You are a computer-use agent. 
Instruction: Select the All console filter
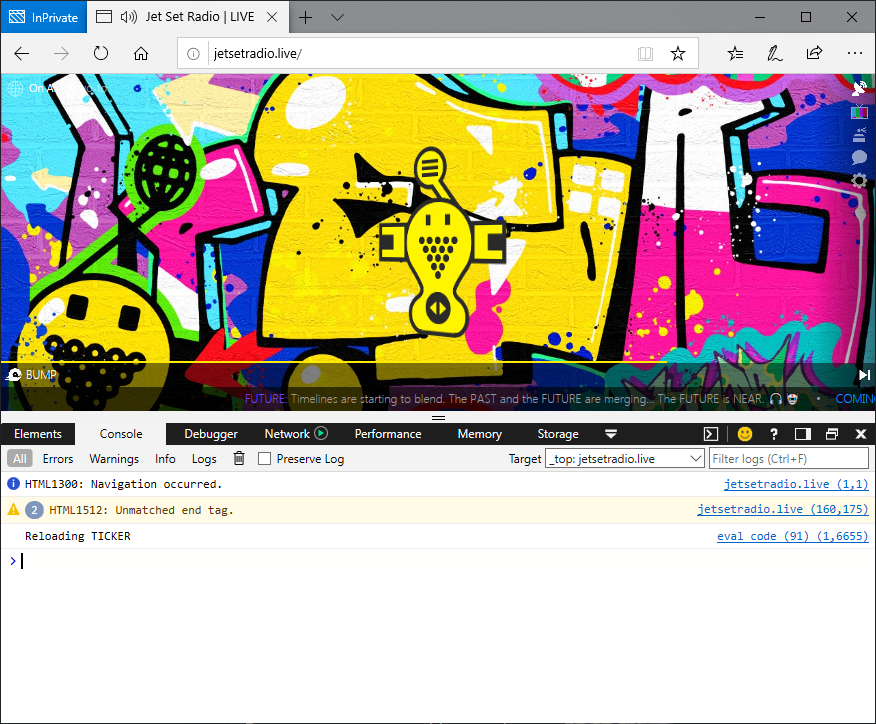20,459
